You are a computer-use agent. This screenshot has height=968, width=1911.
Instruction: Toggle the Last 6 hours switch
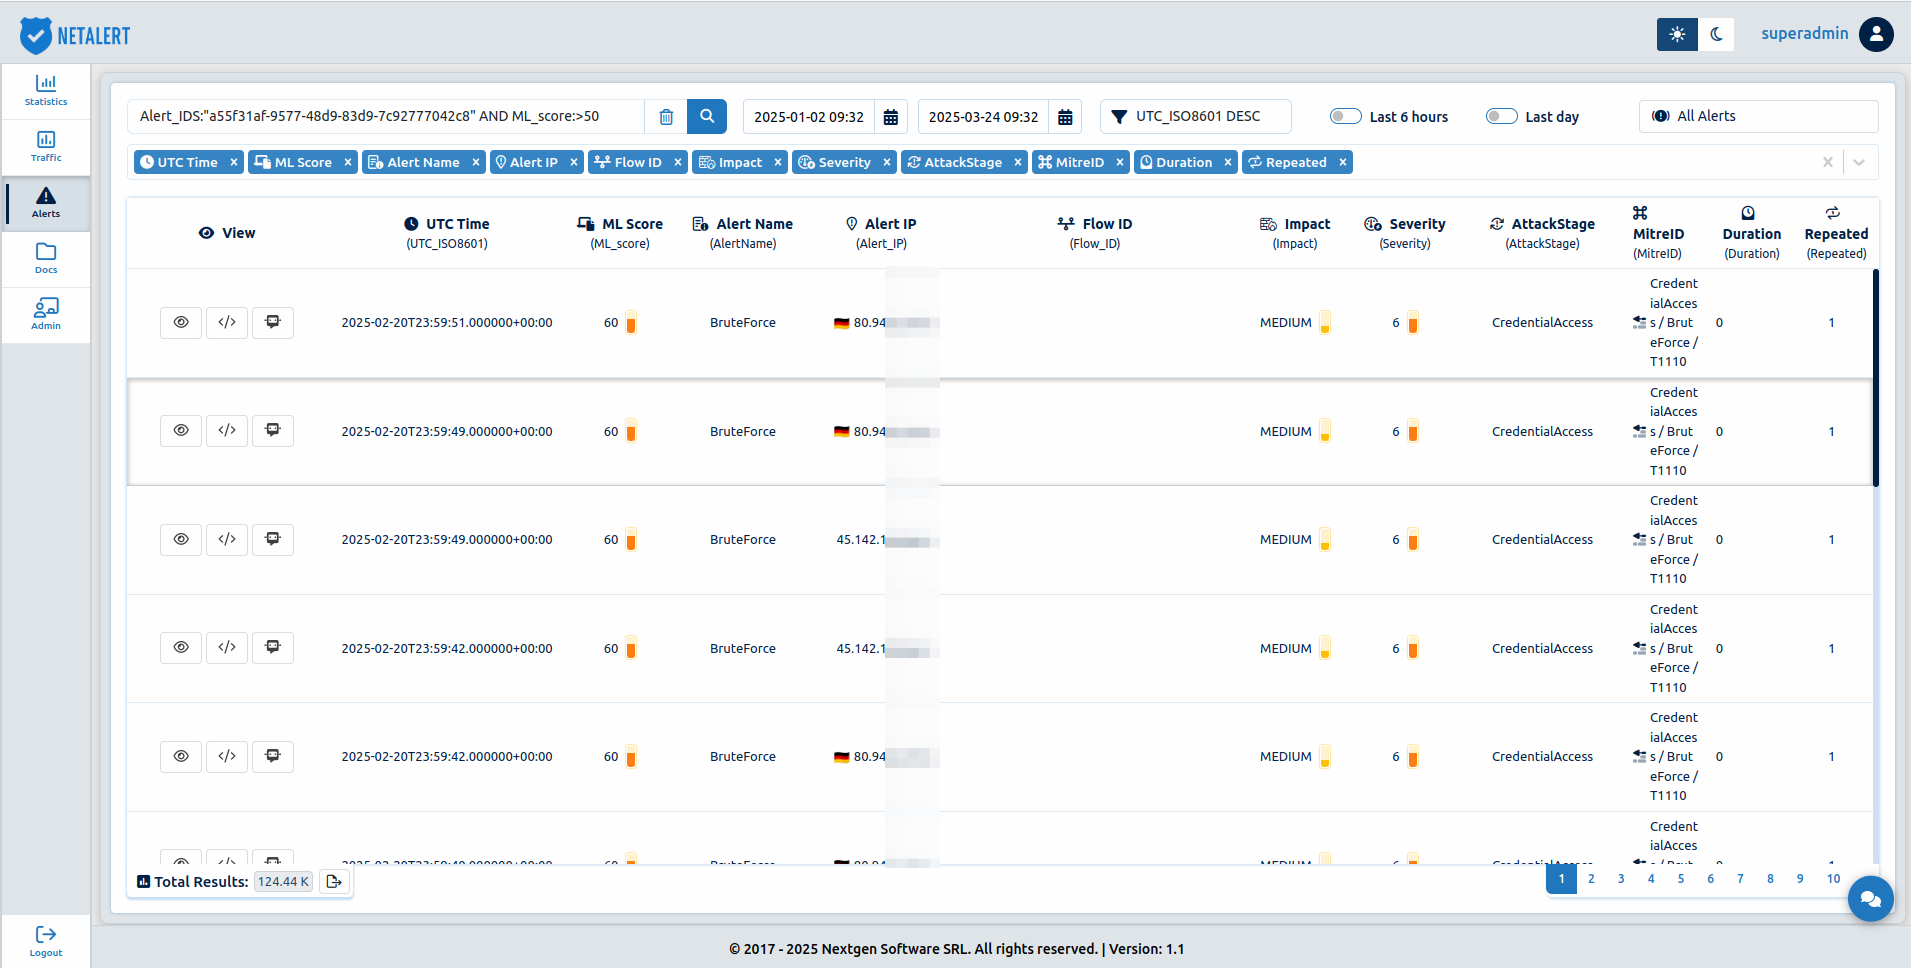pyautogui.click(x=1345, y=116)
